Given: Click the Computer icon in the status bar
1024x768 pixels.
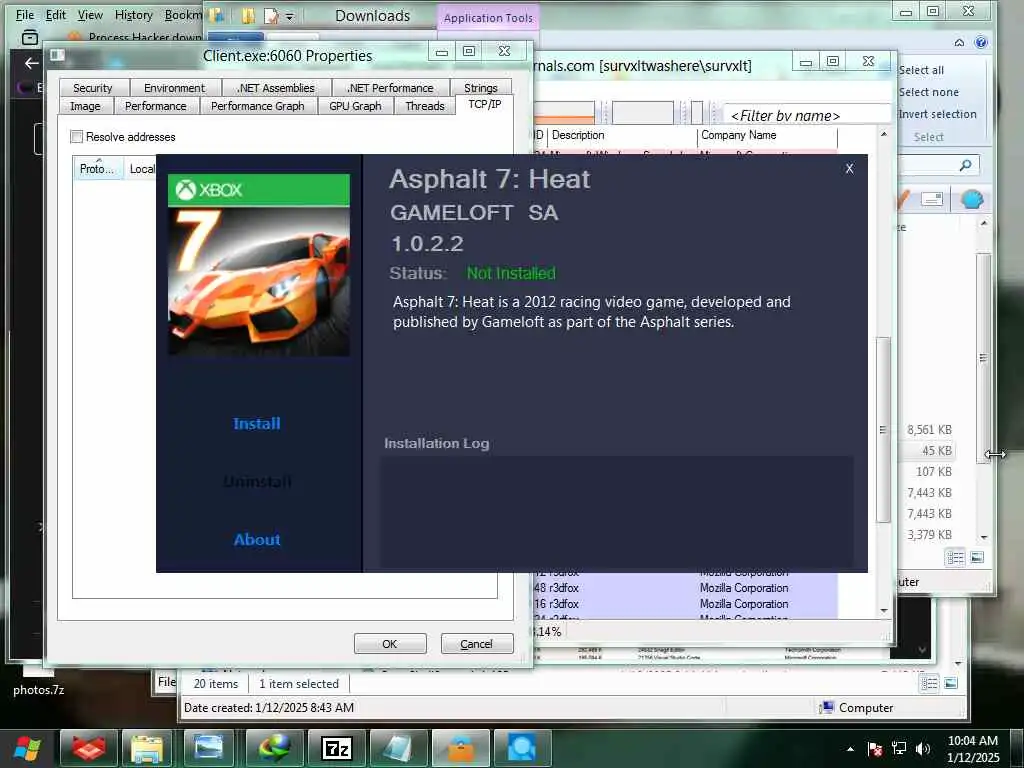Looking at the screenshot, I should [827, 707].
